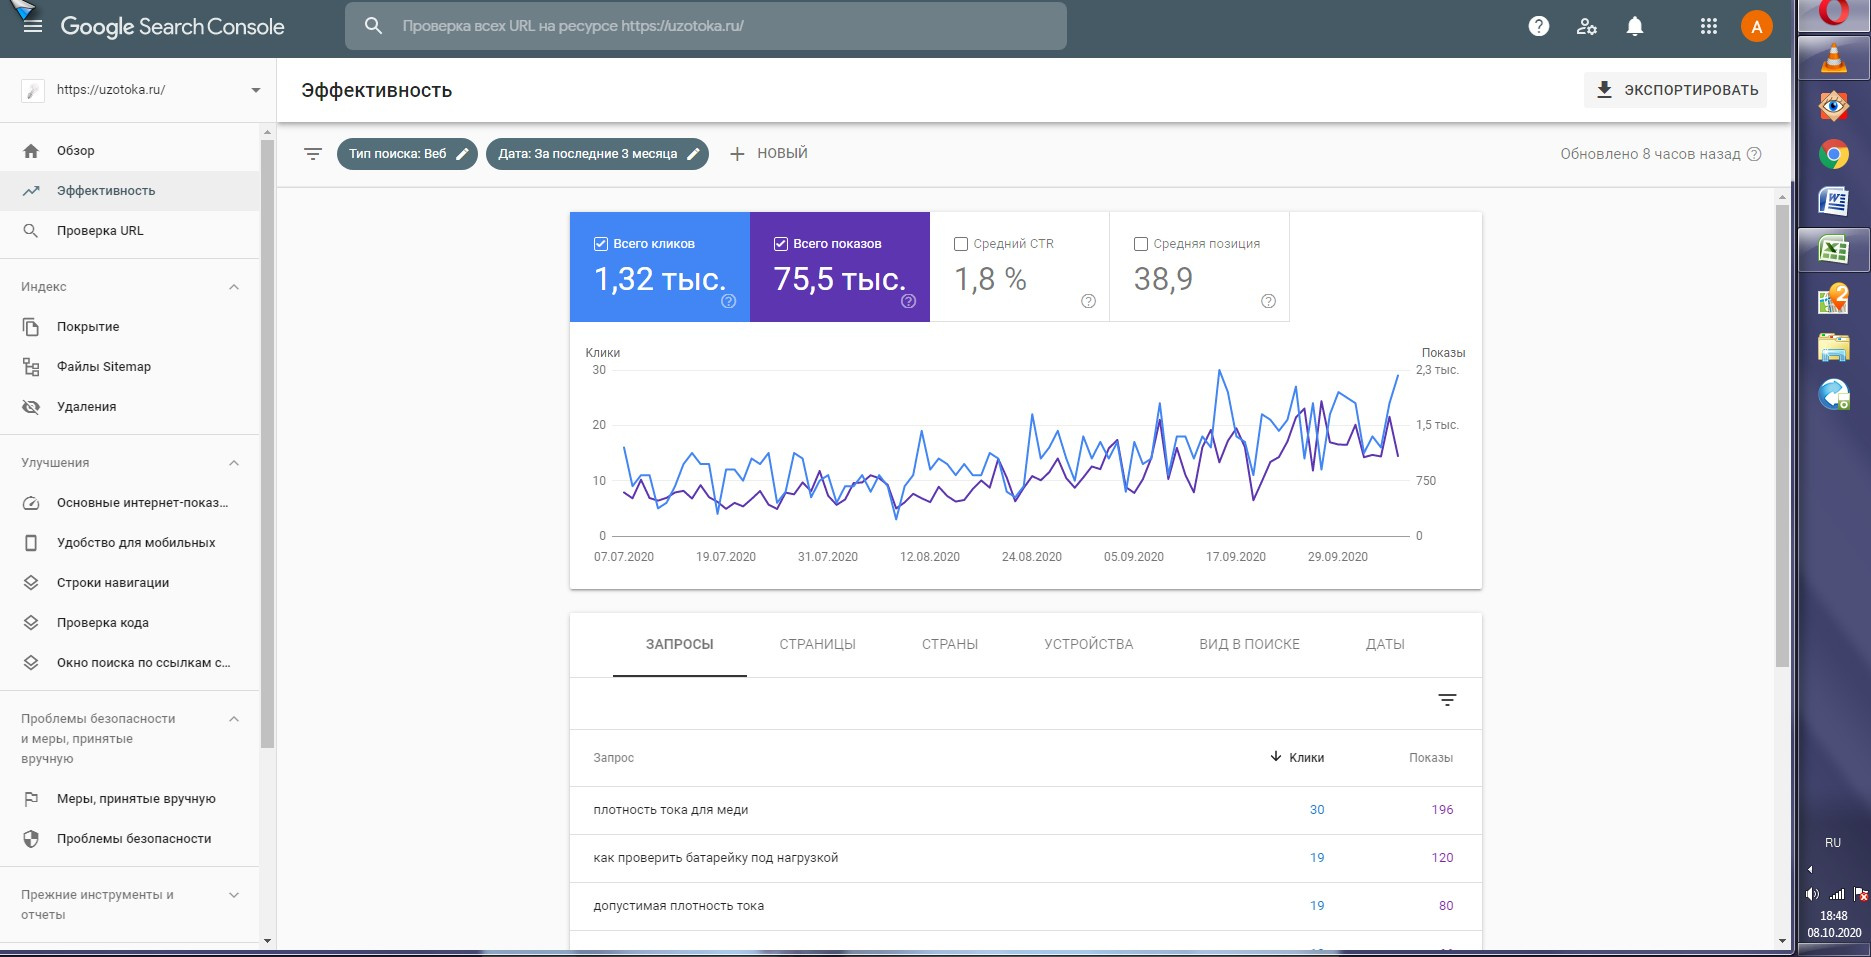Launch VLC from the taskbar
The image size is (1871, 957).
point(1833,60)
